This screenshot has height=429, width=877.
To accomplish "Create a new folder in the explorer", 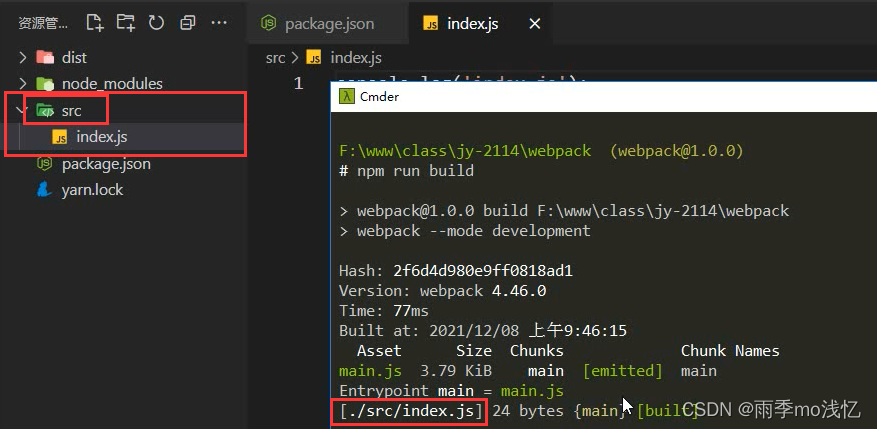I will pos(126,23).
